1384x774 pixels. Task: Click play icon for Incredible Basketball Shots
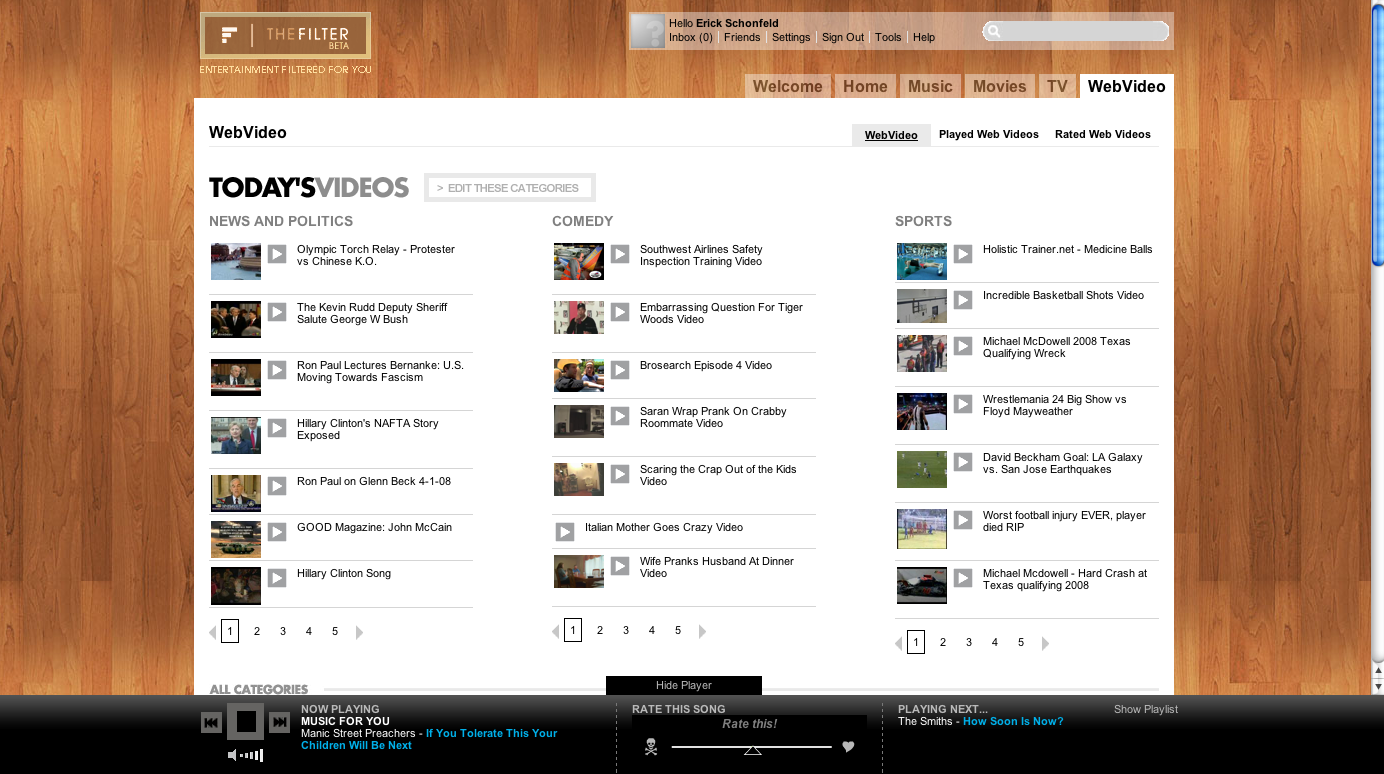pyautogui.click(x=963, y=300)
